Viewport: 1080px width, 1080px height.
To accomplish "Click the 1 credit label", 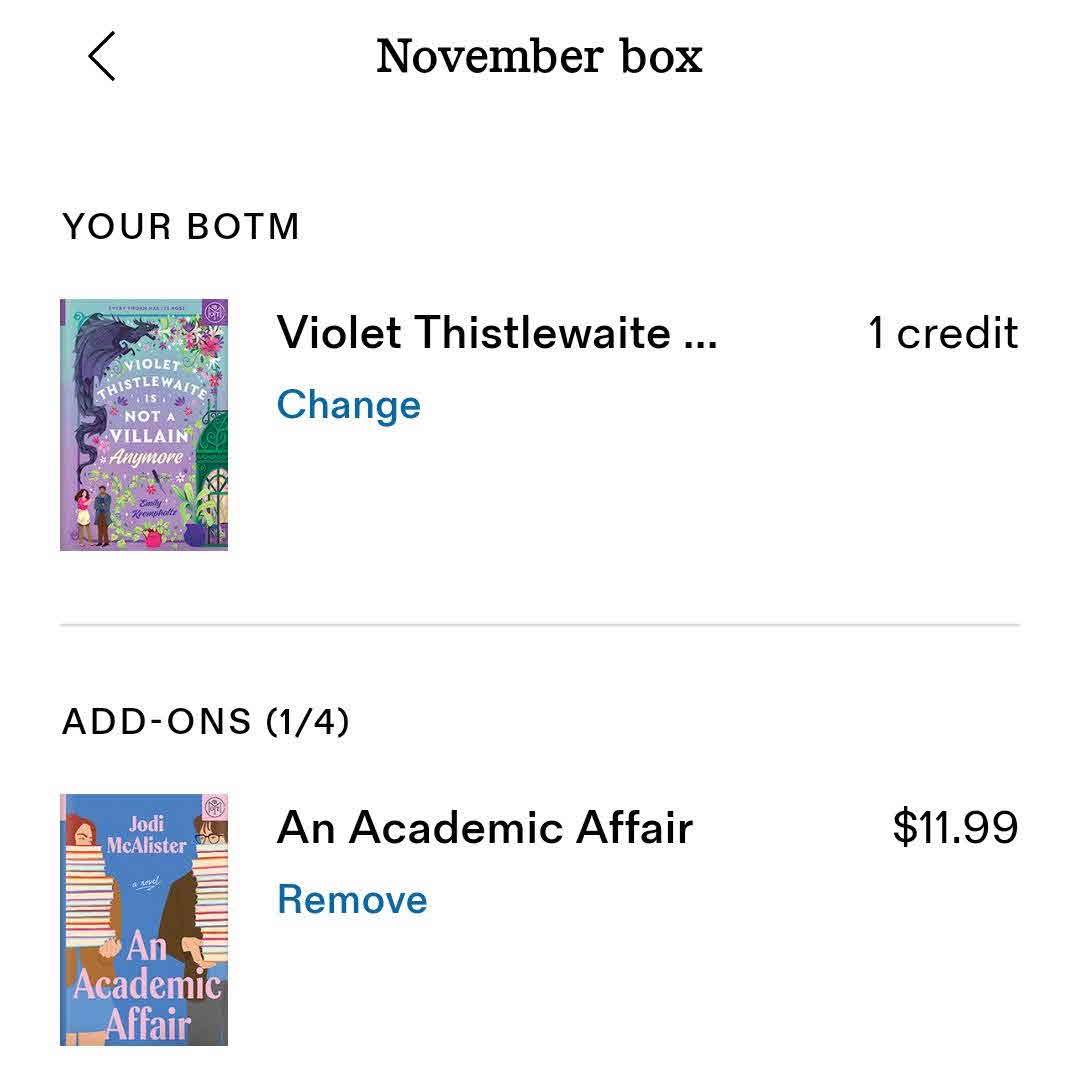I will click(942, 333).
